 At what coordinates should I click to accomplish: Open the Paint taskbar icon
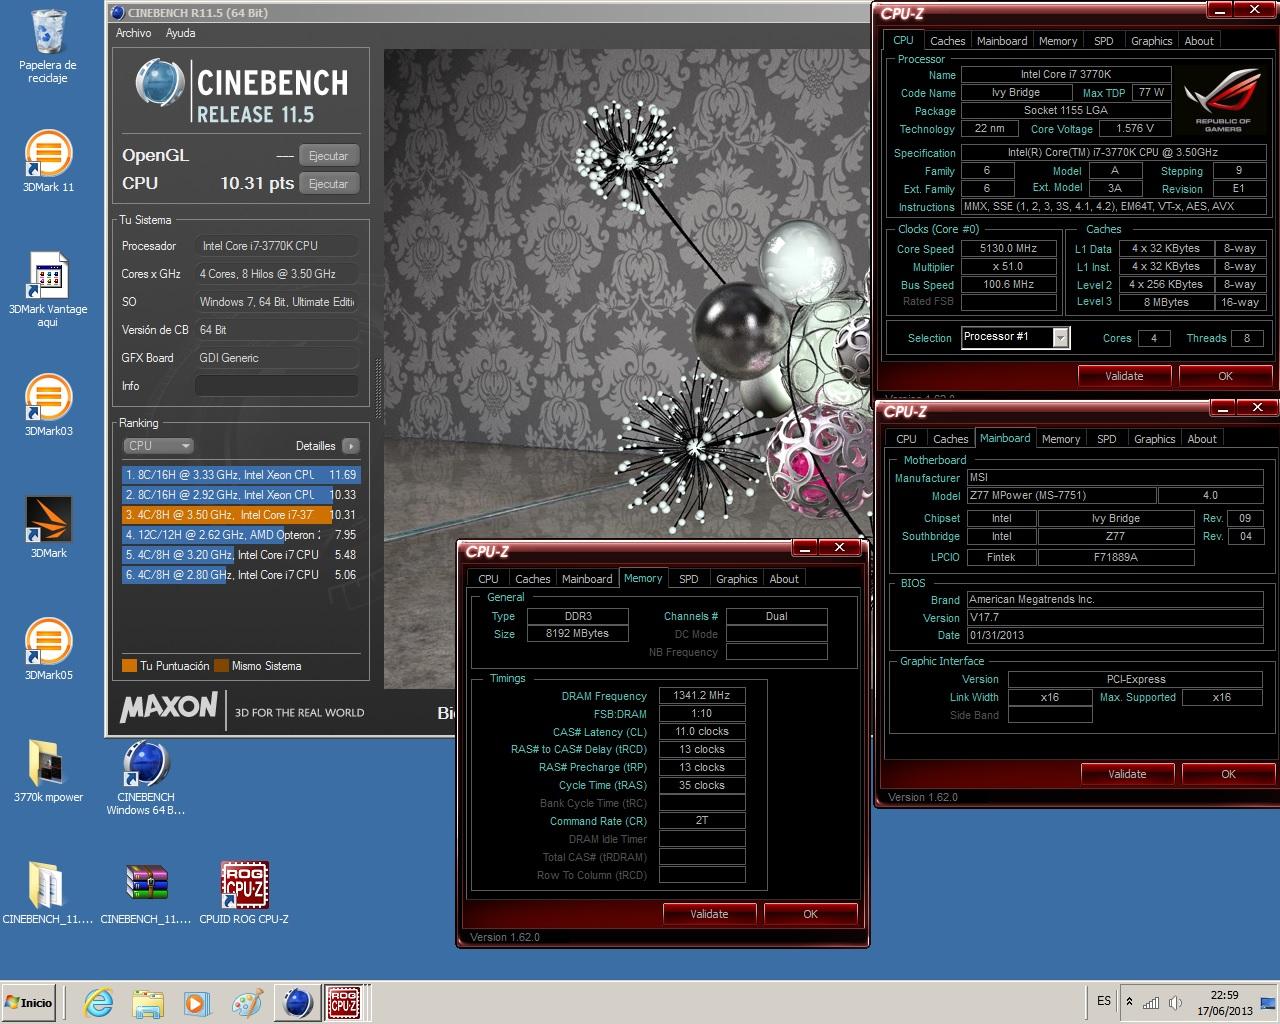pos(246,1002)
